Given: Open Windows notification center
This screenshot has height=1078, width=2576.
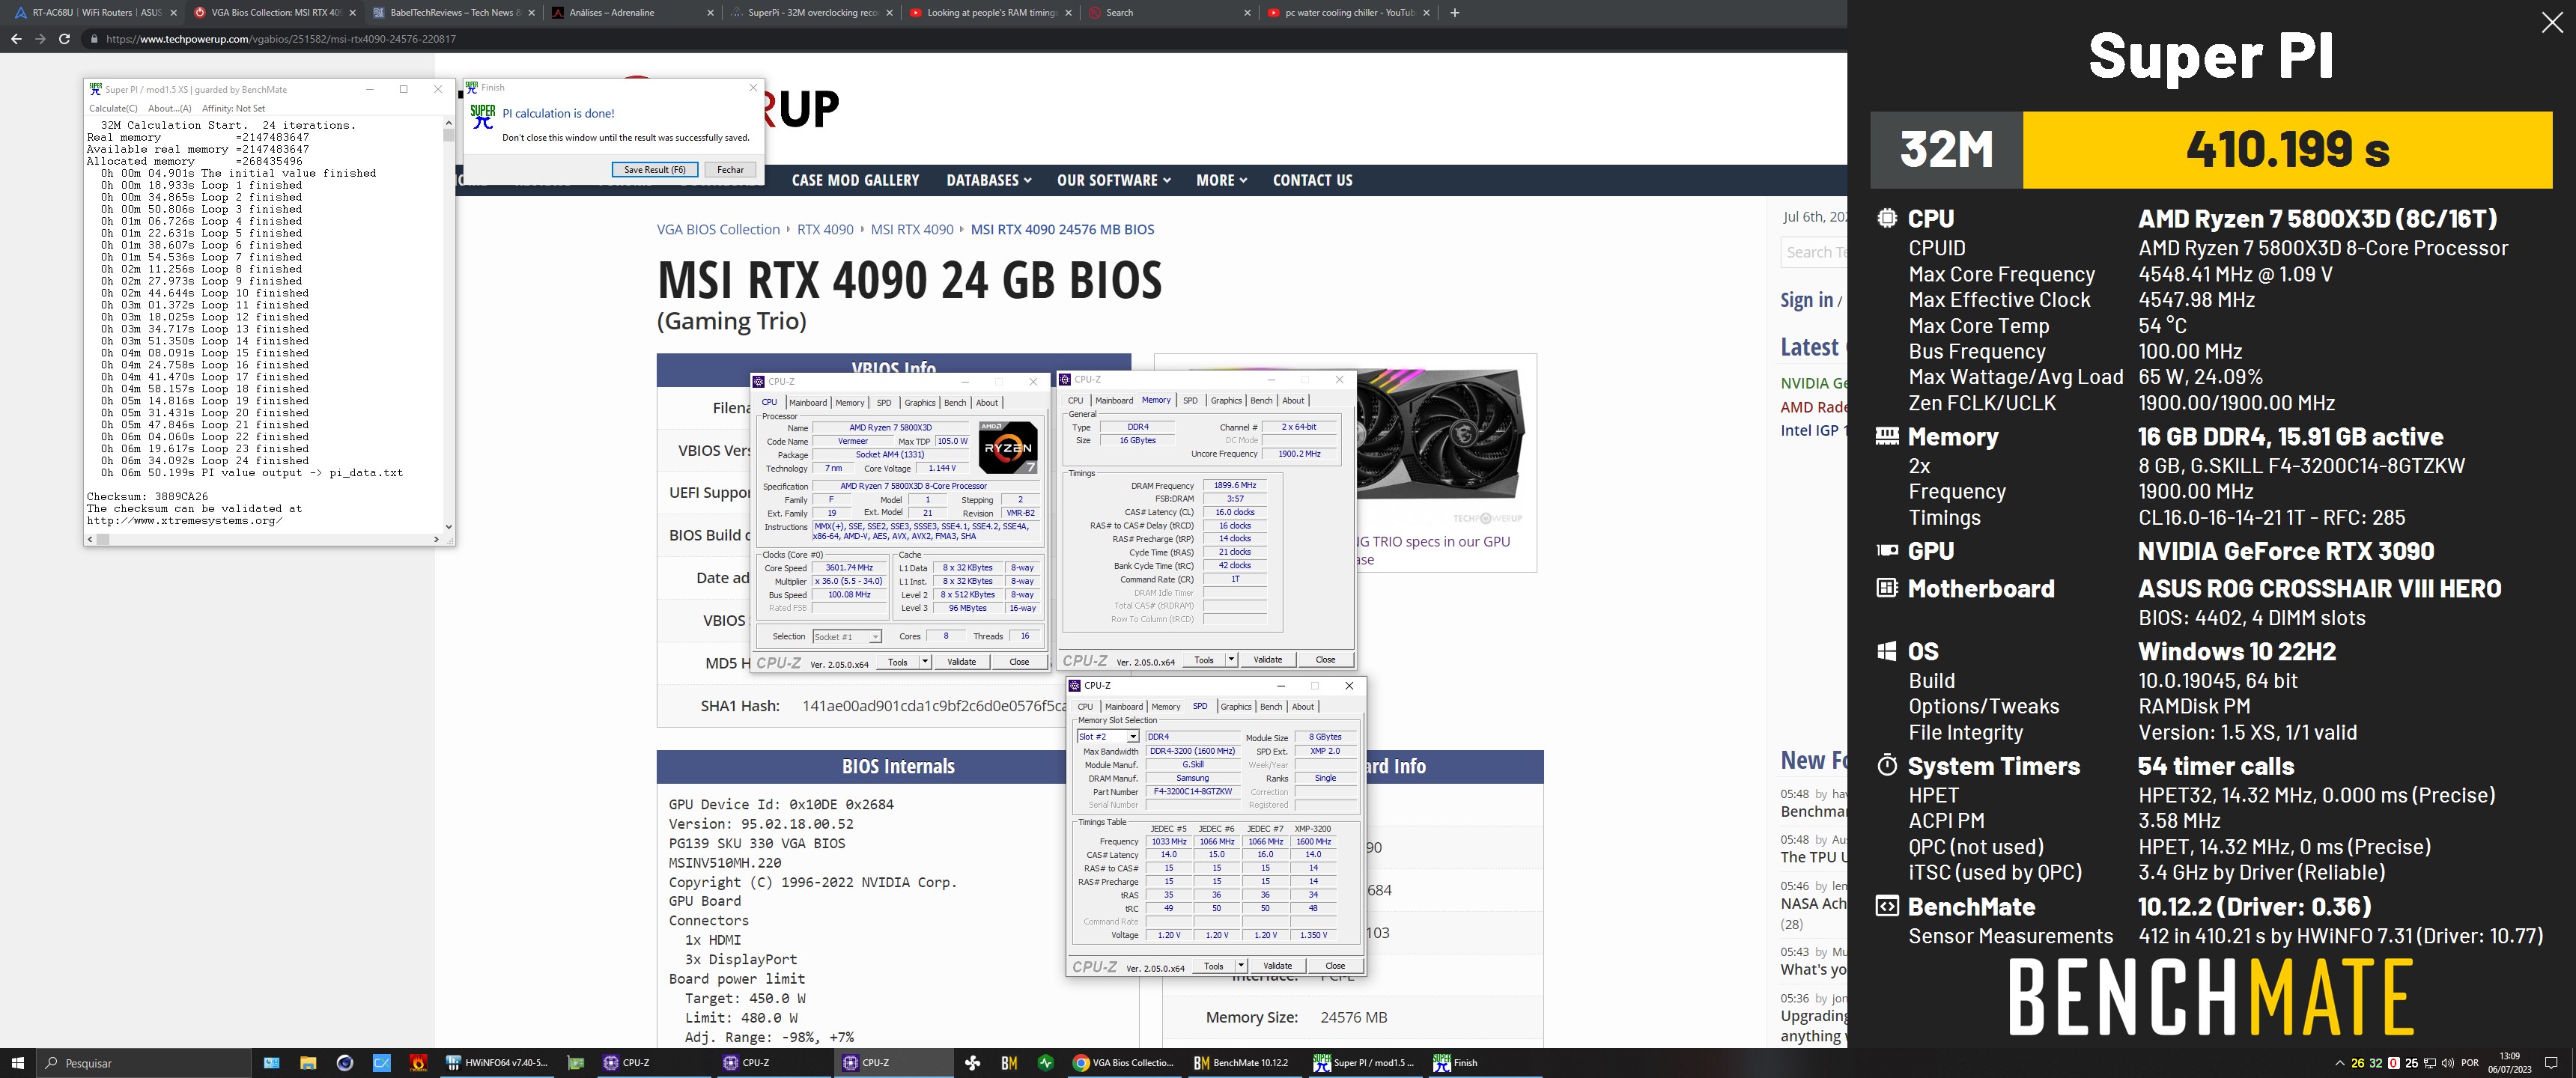Looking at the screenshot, I should click(2551, 1063).
